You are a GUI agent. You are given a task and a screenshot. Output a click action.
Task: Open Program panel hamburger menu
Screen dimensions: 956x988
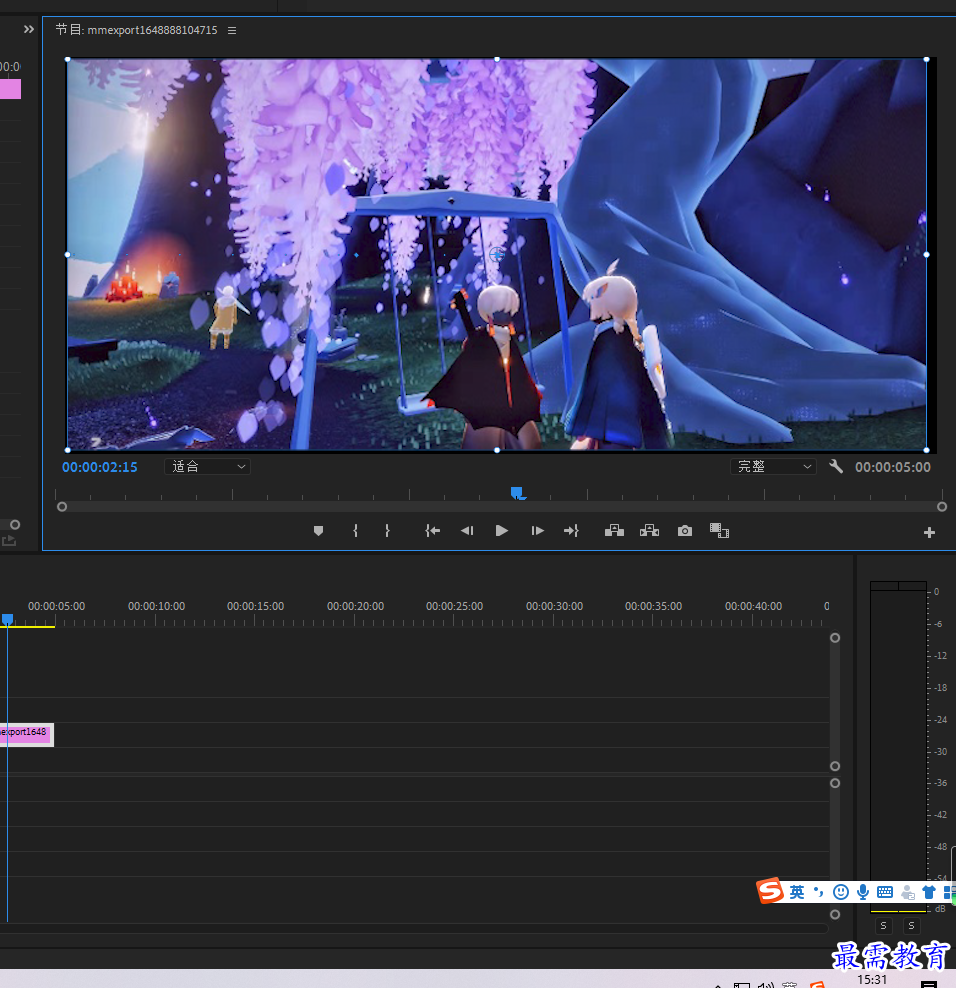(x=232, y=30)
